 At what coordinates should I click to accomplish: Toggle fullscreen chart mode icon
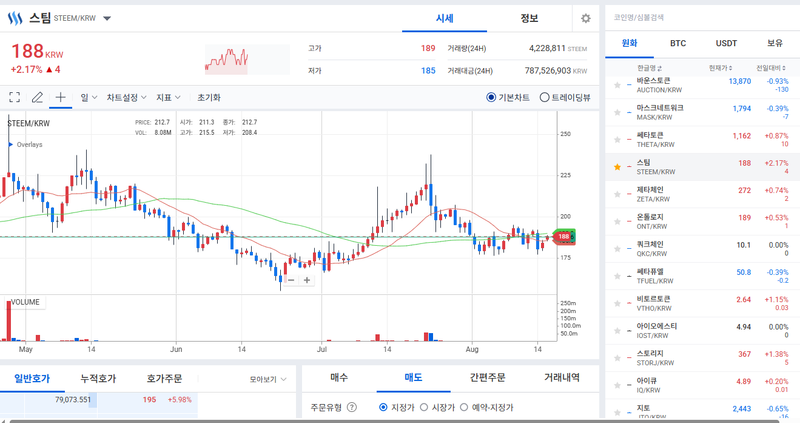(x=14, y=97)
